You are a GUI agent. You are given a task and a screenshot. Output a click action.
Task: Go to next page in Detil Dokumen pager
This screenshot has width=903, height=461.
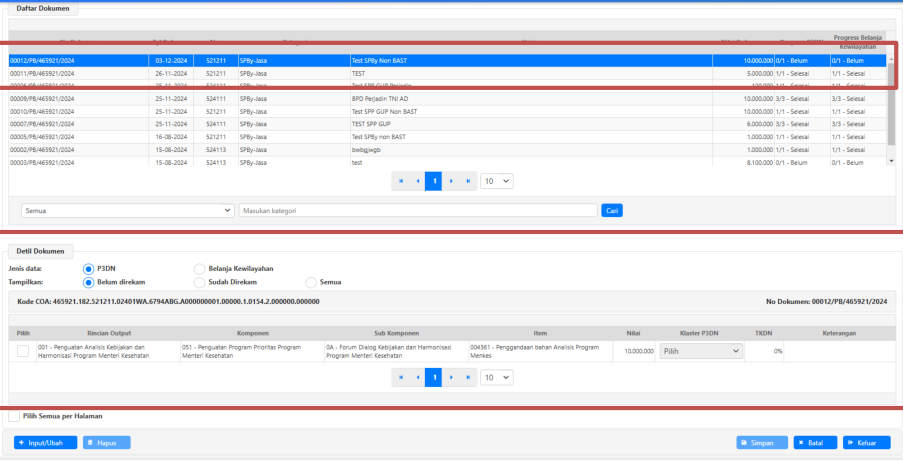tap(451, 377)
